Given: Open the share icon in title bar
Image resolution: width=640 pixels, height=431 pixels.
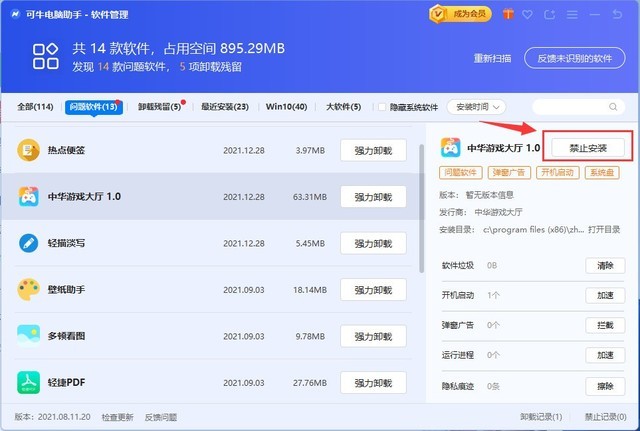Looking at the screenshot, I should 549,15.
